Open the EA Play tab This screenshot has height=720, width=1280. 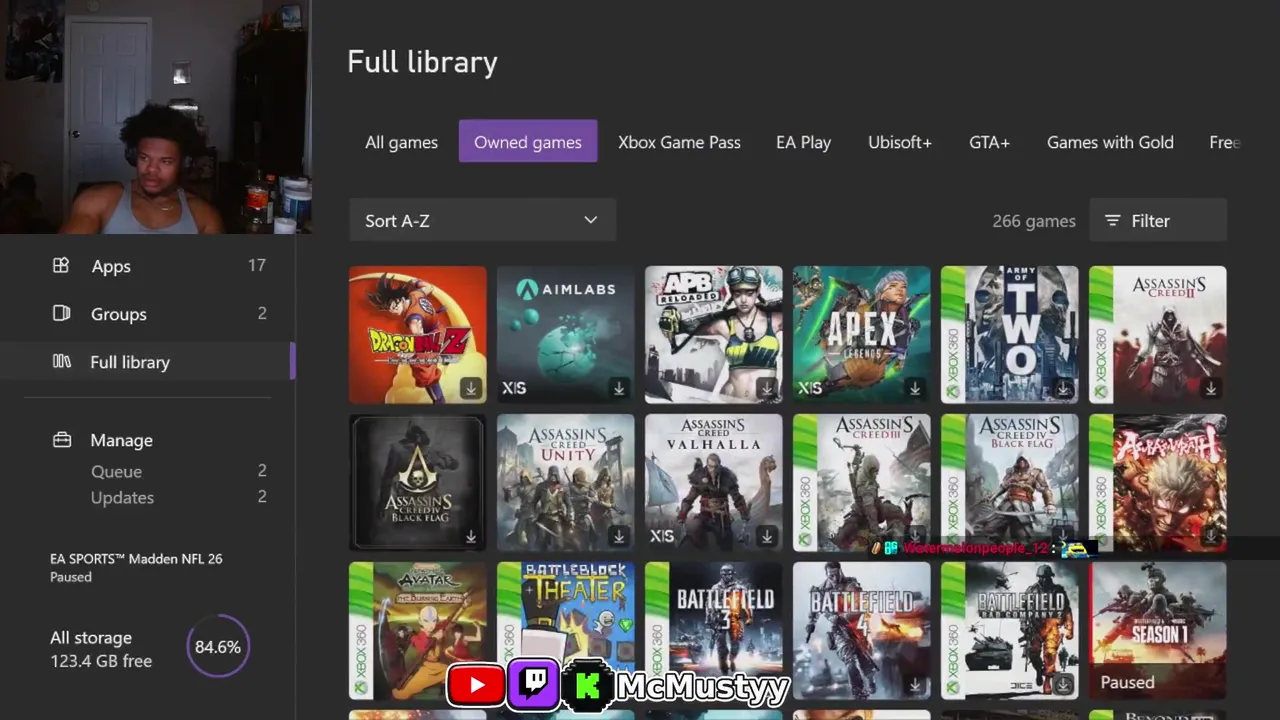tap(803, 142)
